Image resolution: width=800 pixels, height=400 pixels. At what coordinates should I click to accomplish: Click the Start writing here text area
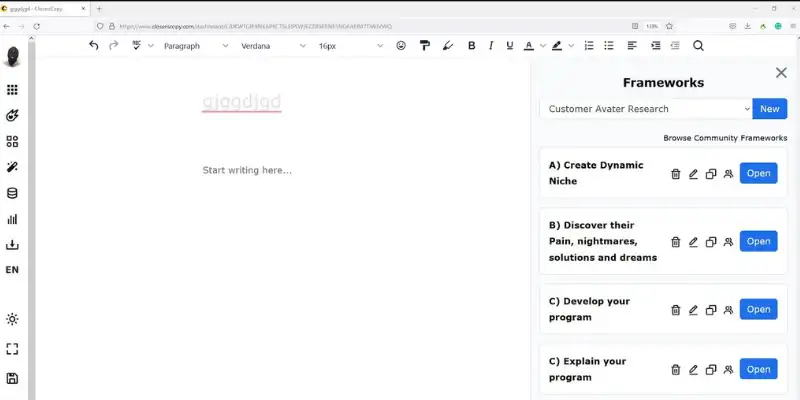tap(247, 170)
